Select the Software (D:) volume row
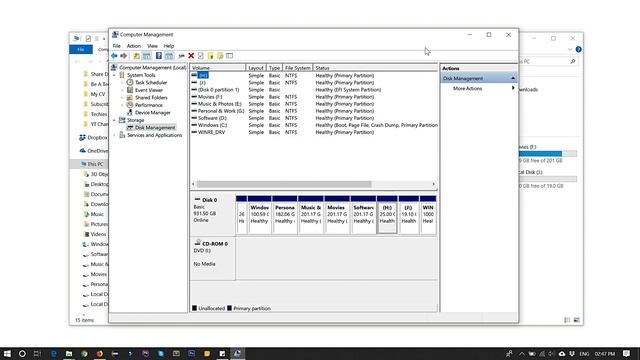Screen dimensions: 640x360 point(313,118)
